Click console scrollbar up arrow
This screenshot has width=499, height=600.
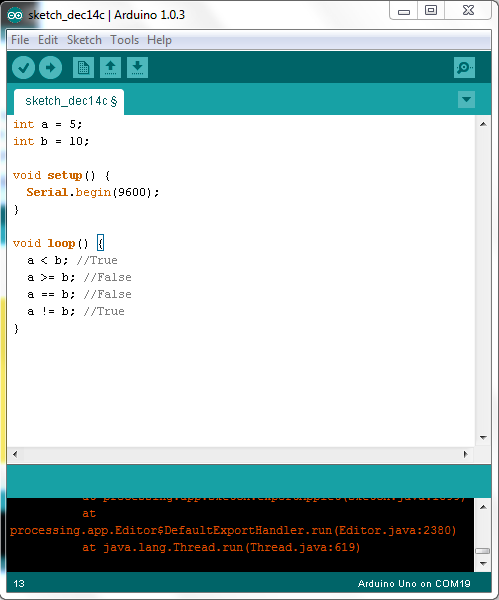483,507
